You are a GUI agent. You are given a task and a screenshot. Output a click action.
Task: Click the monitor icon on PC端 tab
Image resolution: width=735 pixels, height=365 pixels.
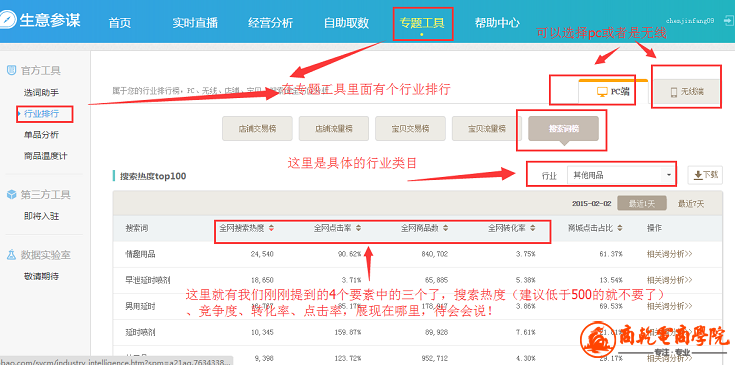click(602, 92)
